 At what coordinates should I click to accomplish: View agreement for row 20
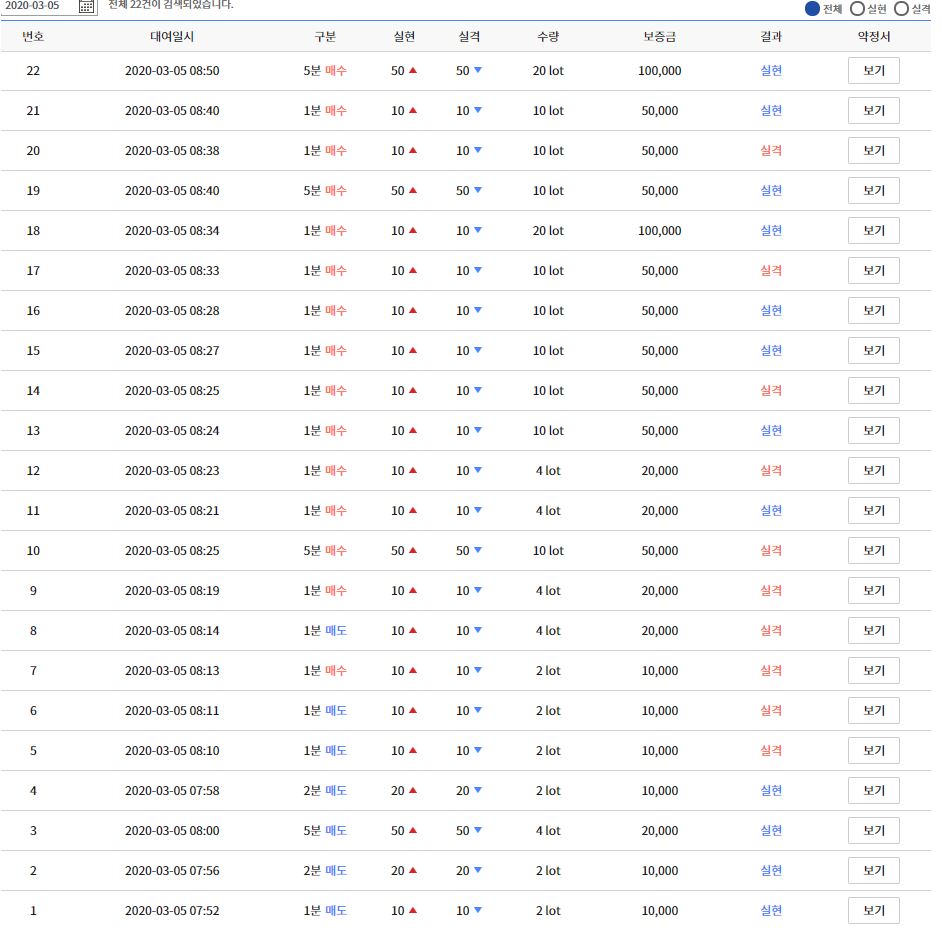tap(874, 150)
